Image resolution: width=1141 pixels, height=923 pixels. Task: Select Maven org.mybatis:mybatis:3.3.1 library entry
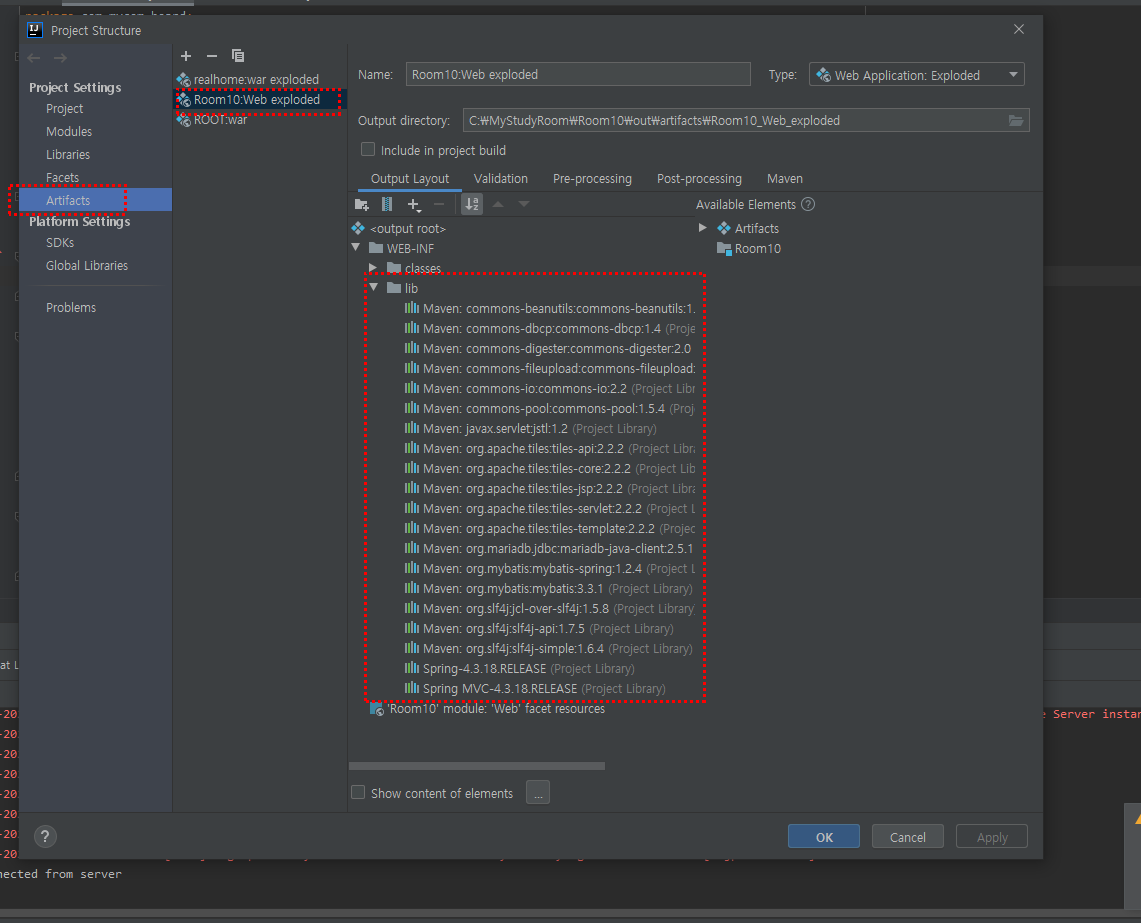tap(549, 589)
